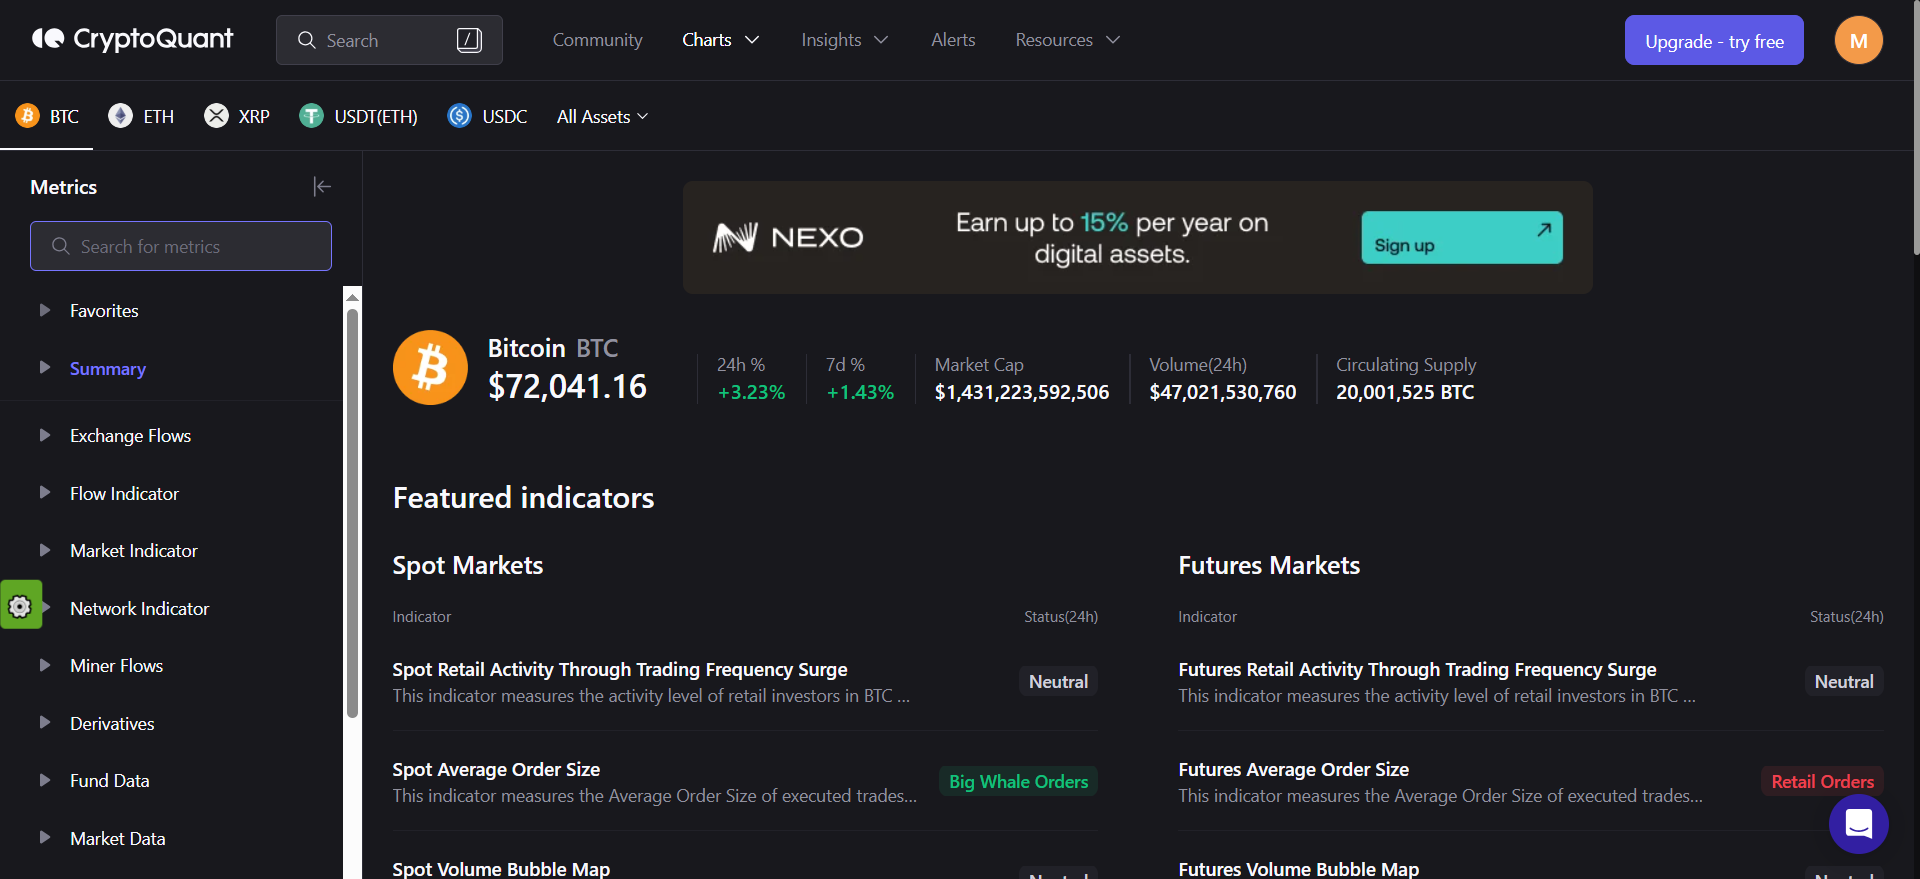Open the Resources menu
1920x879 pixels.
click(x=1067, y=40)
